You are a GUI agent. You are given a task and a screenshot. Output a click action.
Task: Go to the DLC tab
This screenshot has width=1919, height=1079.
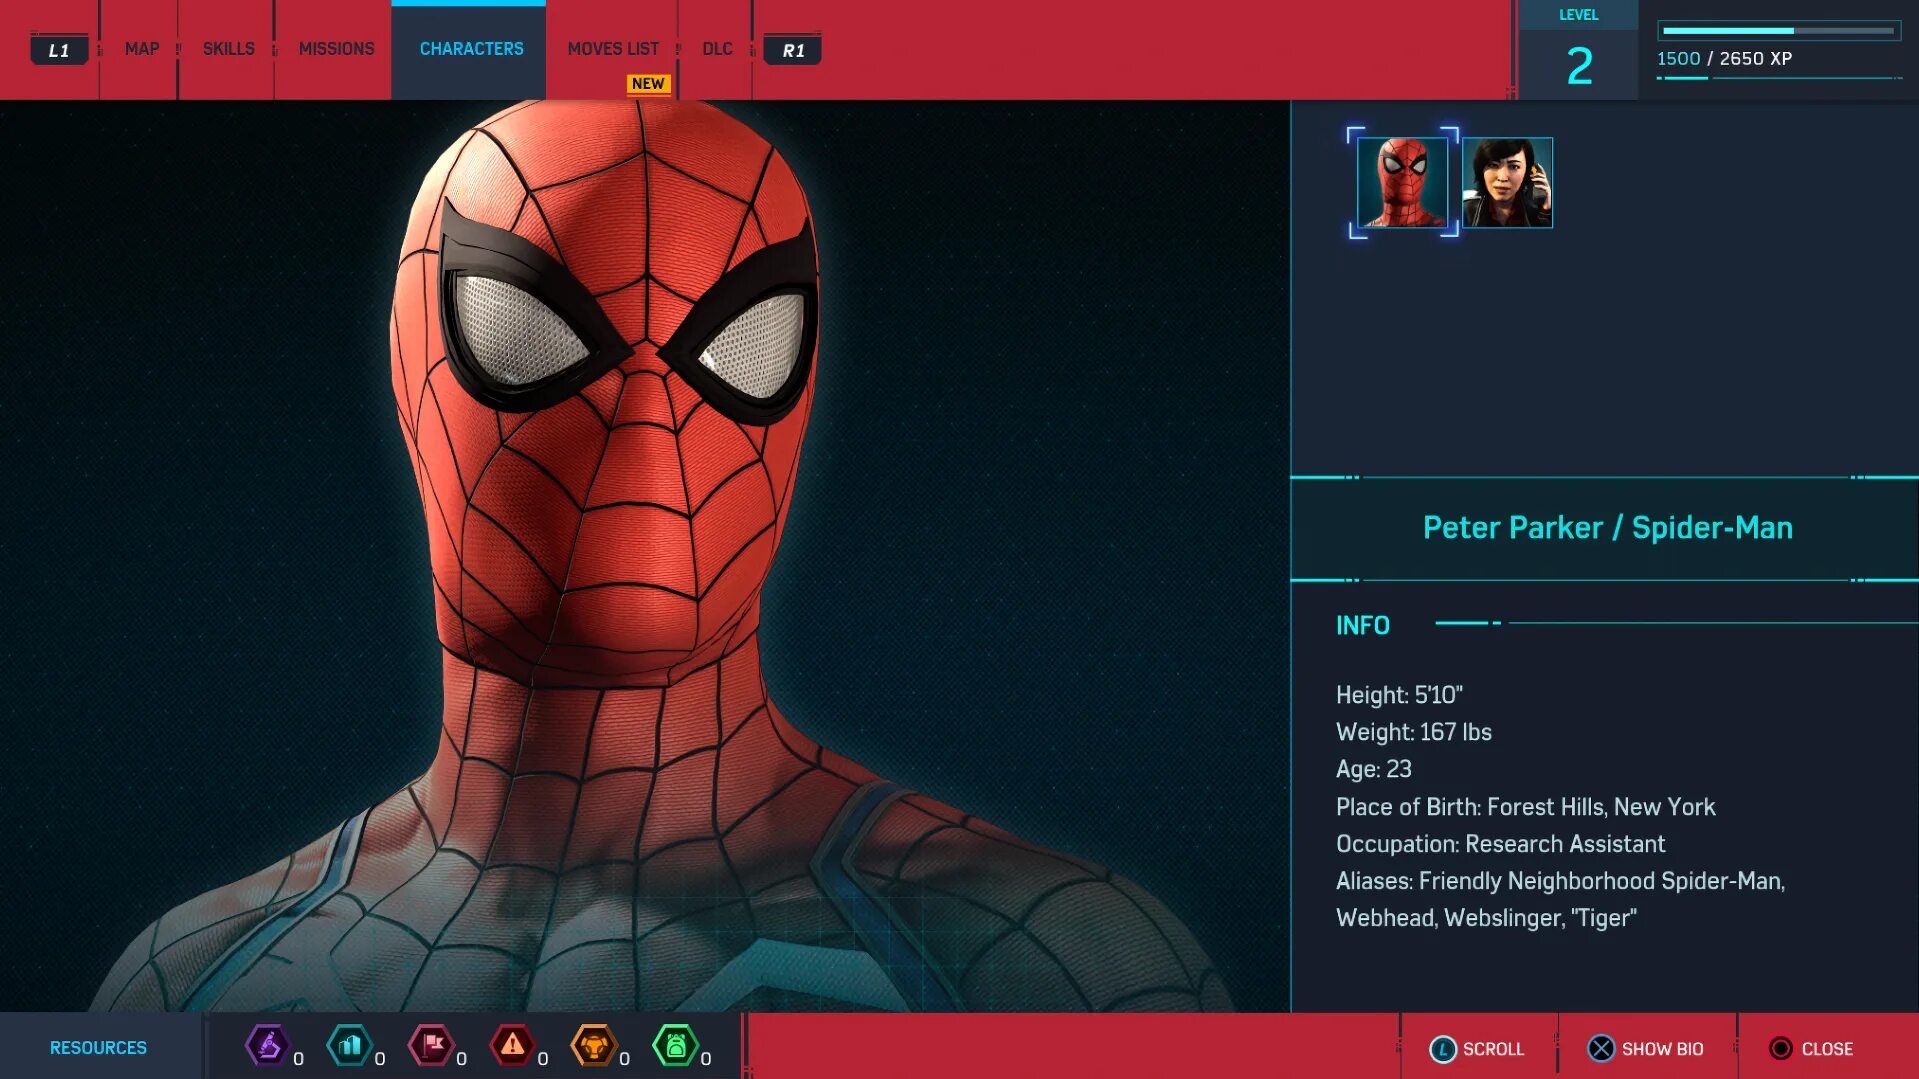point(717,49)
